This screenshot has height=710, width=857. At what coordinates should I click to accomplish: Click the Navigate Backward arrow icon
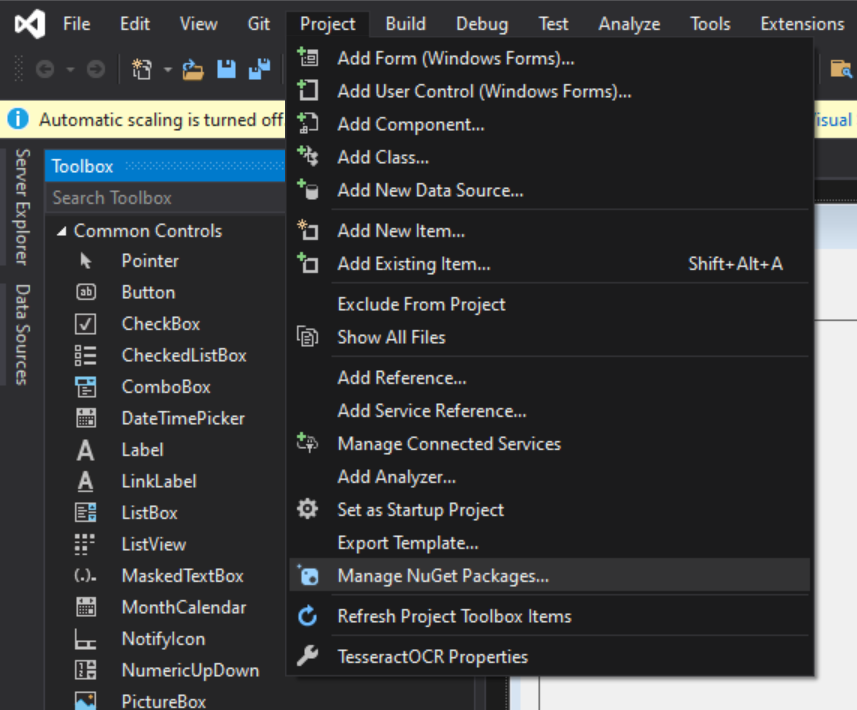click(x=45, y=69)
